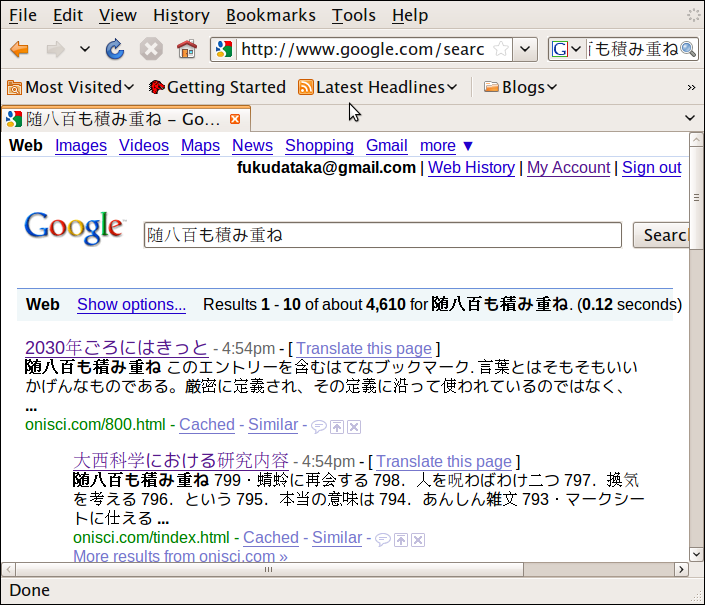Open the 大西科学における研究内容 result
Viewport: 705px width, 605px height.
click(181, 461)
